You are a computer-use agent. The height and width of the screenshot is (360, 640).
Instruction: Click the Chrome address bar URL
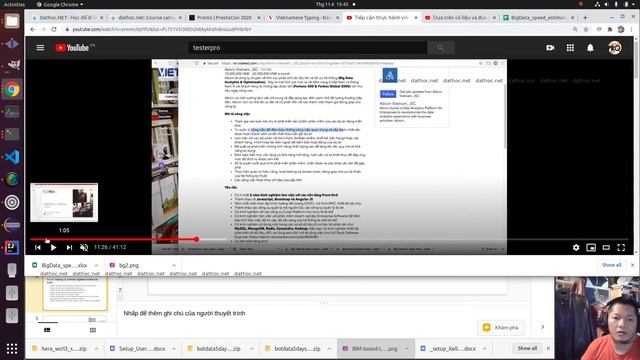162,29
